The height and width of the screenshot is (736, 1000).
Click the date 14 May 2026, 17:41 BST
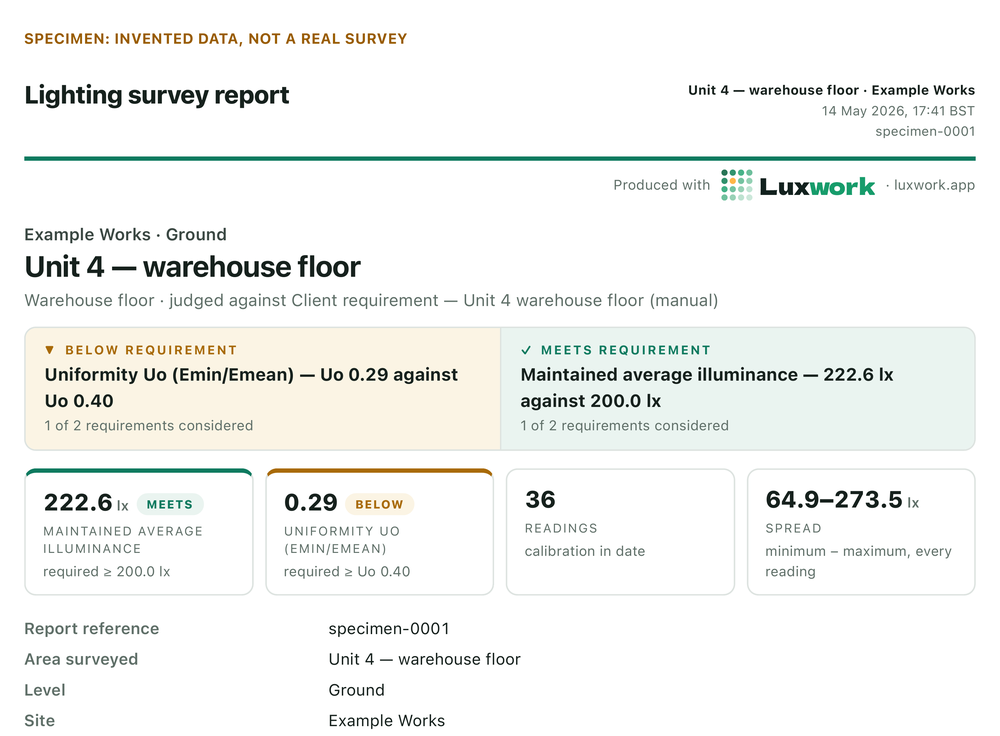[898, 111]
